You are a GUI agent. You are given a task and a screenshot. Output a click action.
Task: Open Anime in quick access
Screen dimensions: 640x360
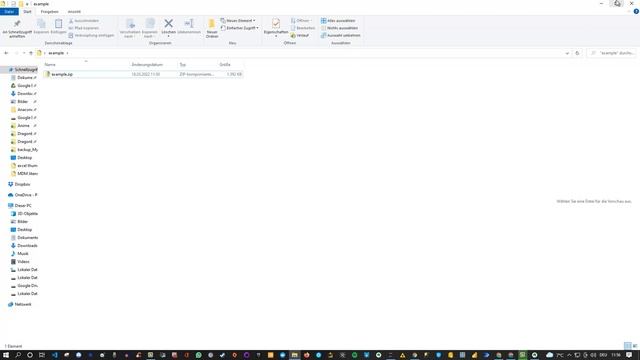[x=24, y=126]
